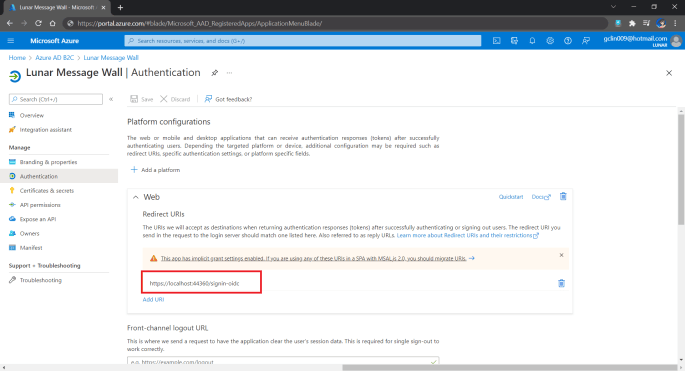
Task: Open the more options ellipsis beside title
Action: 229,73
